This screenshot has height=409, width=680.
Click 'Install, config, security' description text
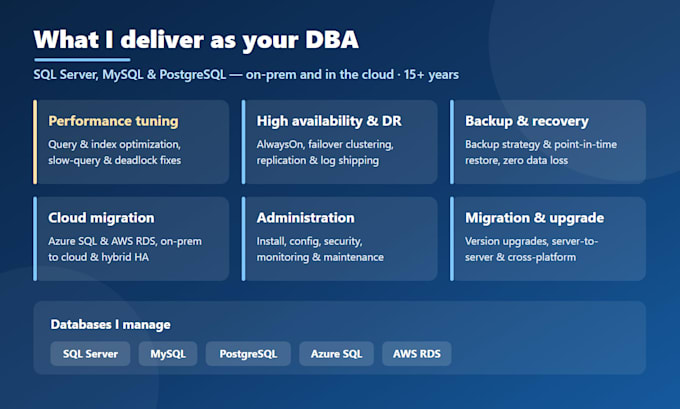click(x=320, y=249)
